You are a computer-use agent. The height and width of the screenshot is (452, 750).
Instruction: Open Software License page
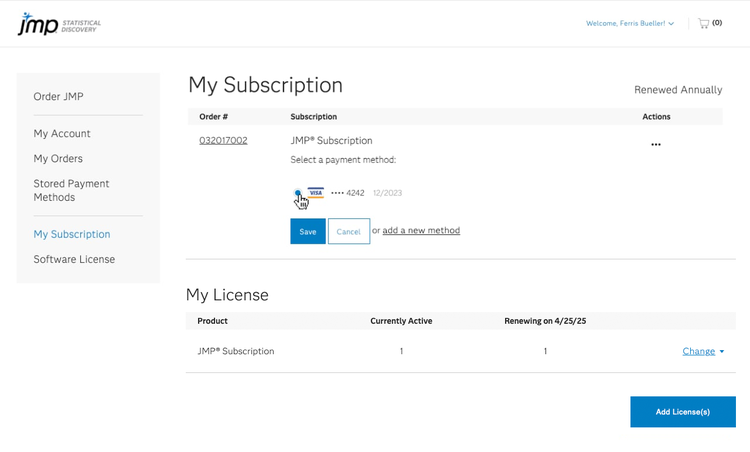point(74,259)
